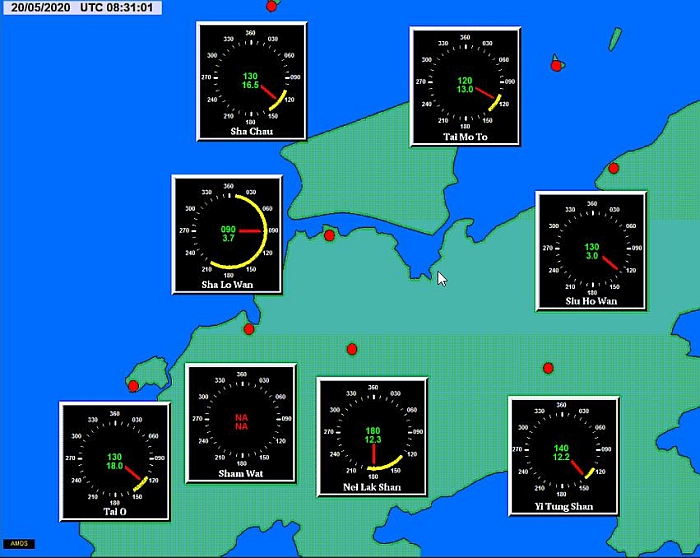Click the Yi Tung Shan station name label
Viewport: 700px width, 558px height.
click(x=564, y=506)
